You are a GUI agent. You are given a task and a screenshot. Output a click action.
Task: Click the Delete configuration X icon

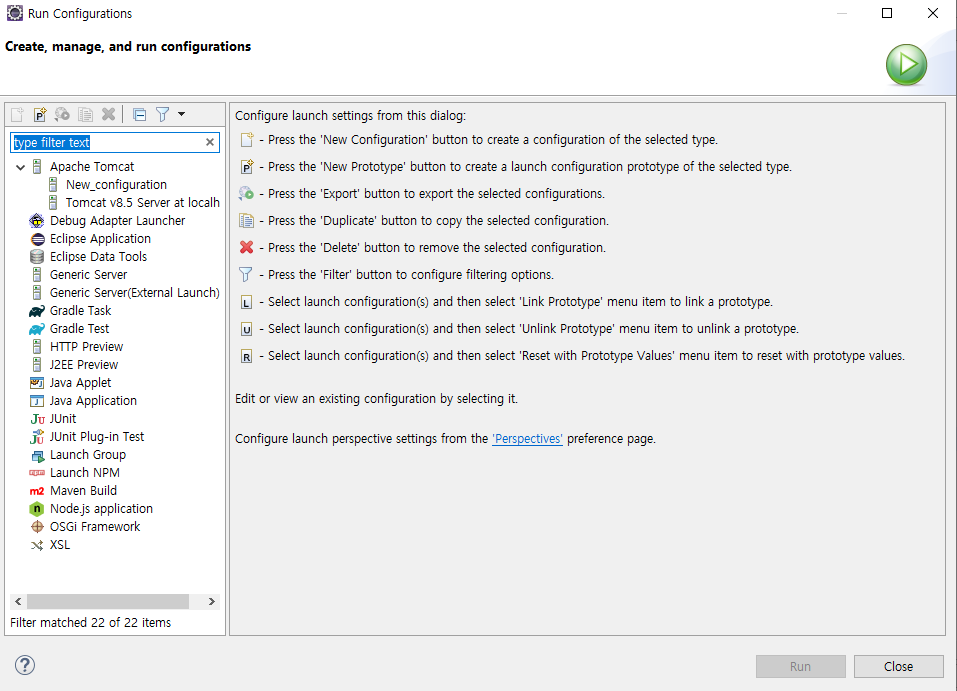click(109, 114)
